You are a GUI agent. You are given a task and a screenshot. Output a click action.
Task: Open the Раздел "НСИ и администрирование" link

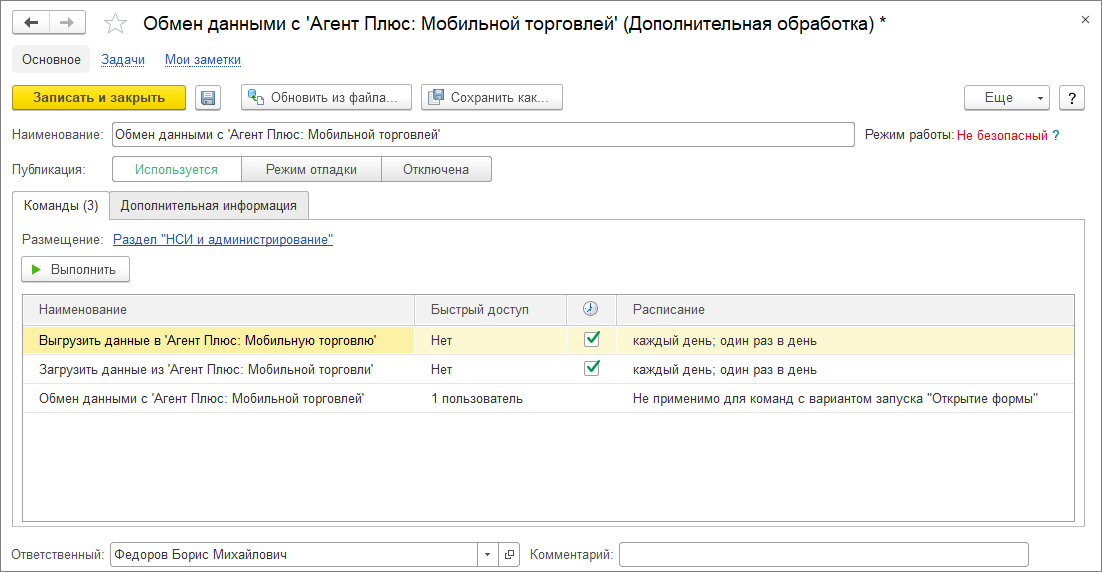pos(223,240)
